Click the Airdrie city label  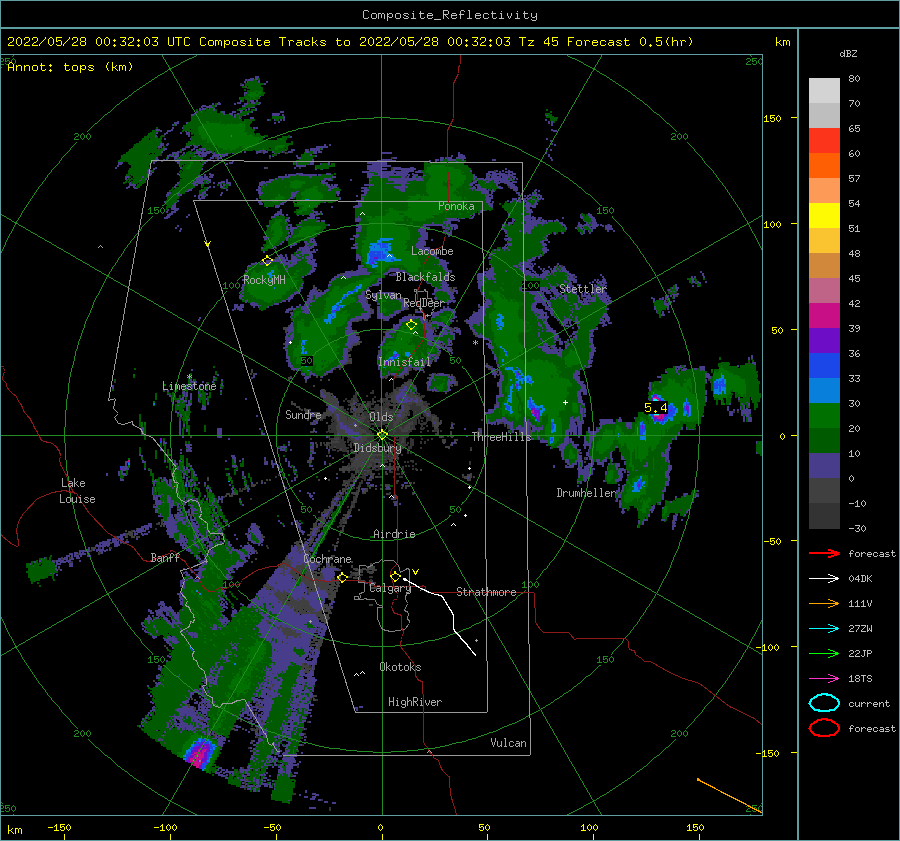(394, 534)
